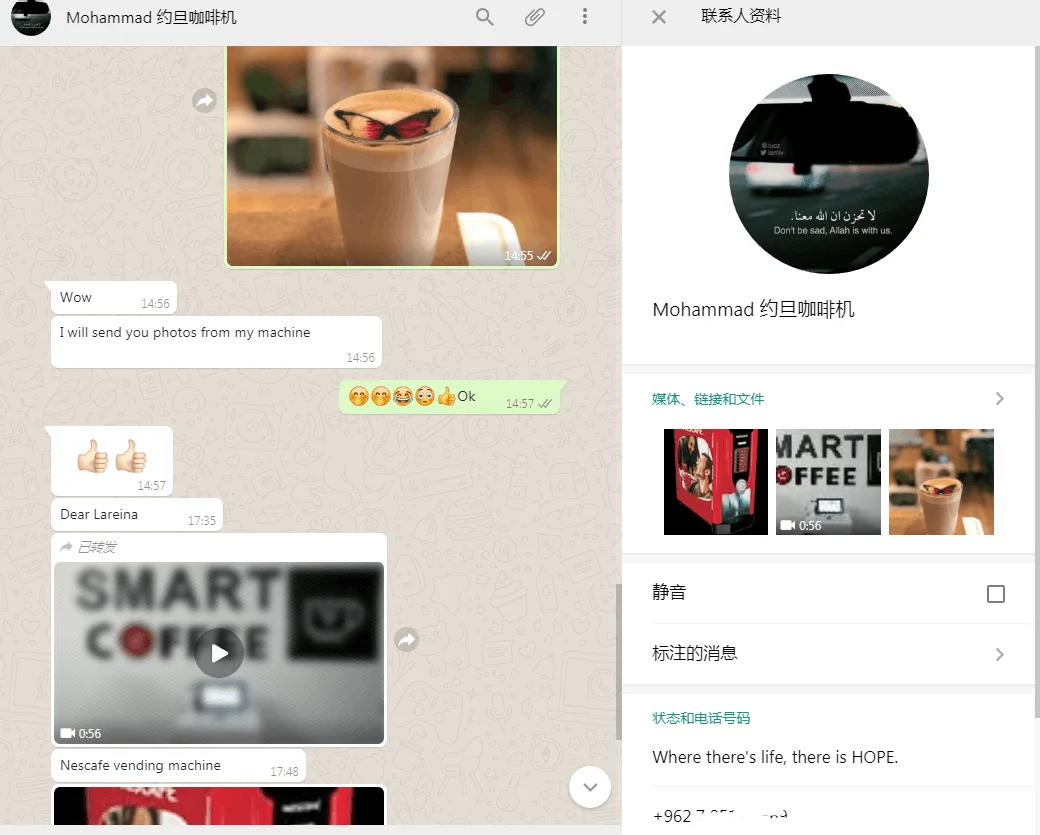Open the 0:56 video media thumbnail
Image resolution: width=1040 pixels, height=835 pixels.
828,482
